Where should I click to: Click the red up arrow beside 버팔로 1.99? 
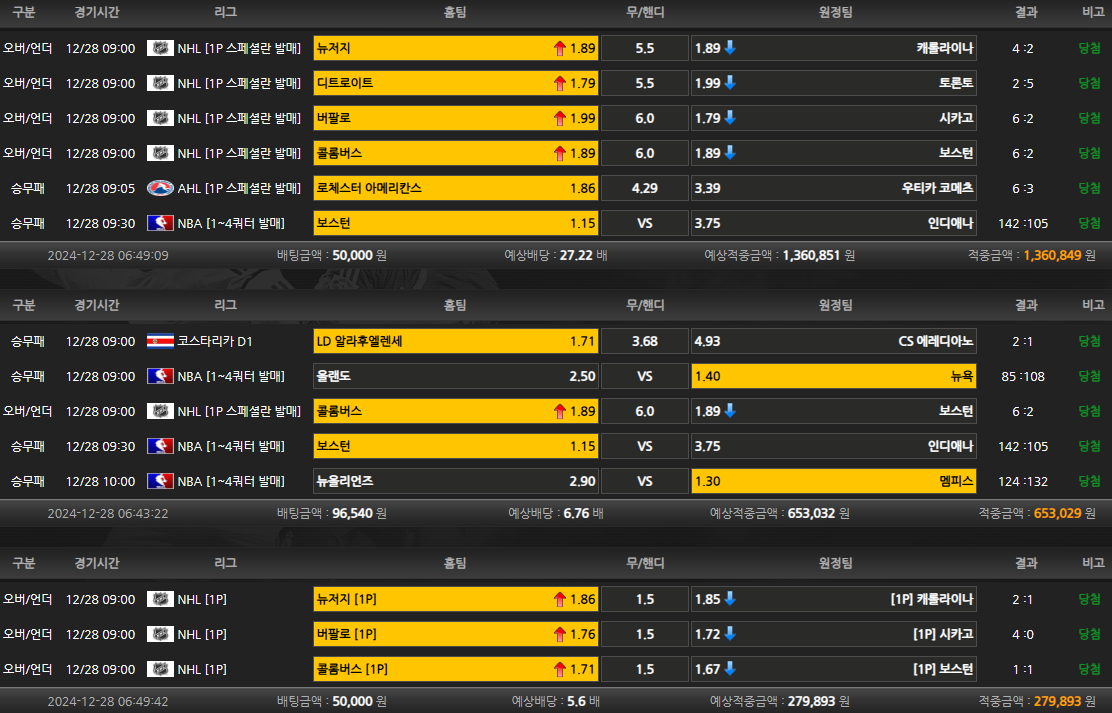560,118
